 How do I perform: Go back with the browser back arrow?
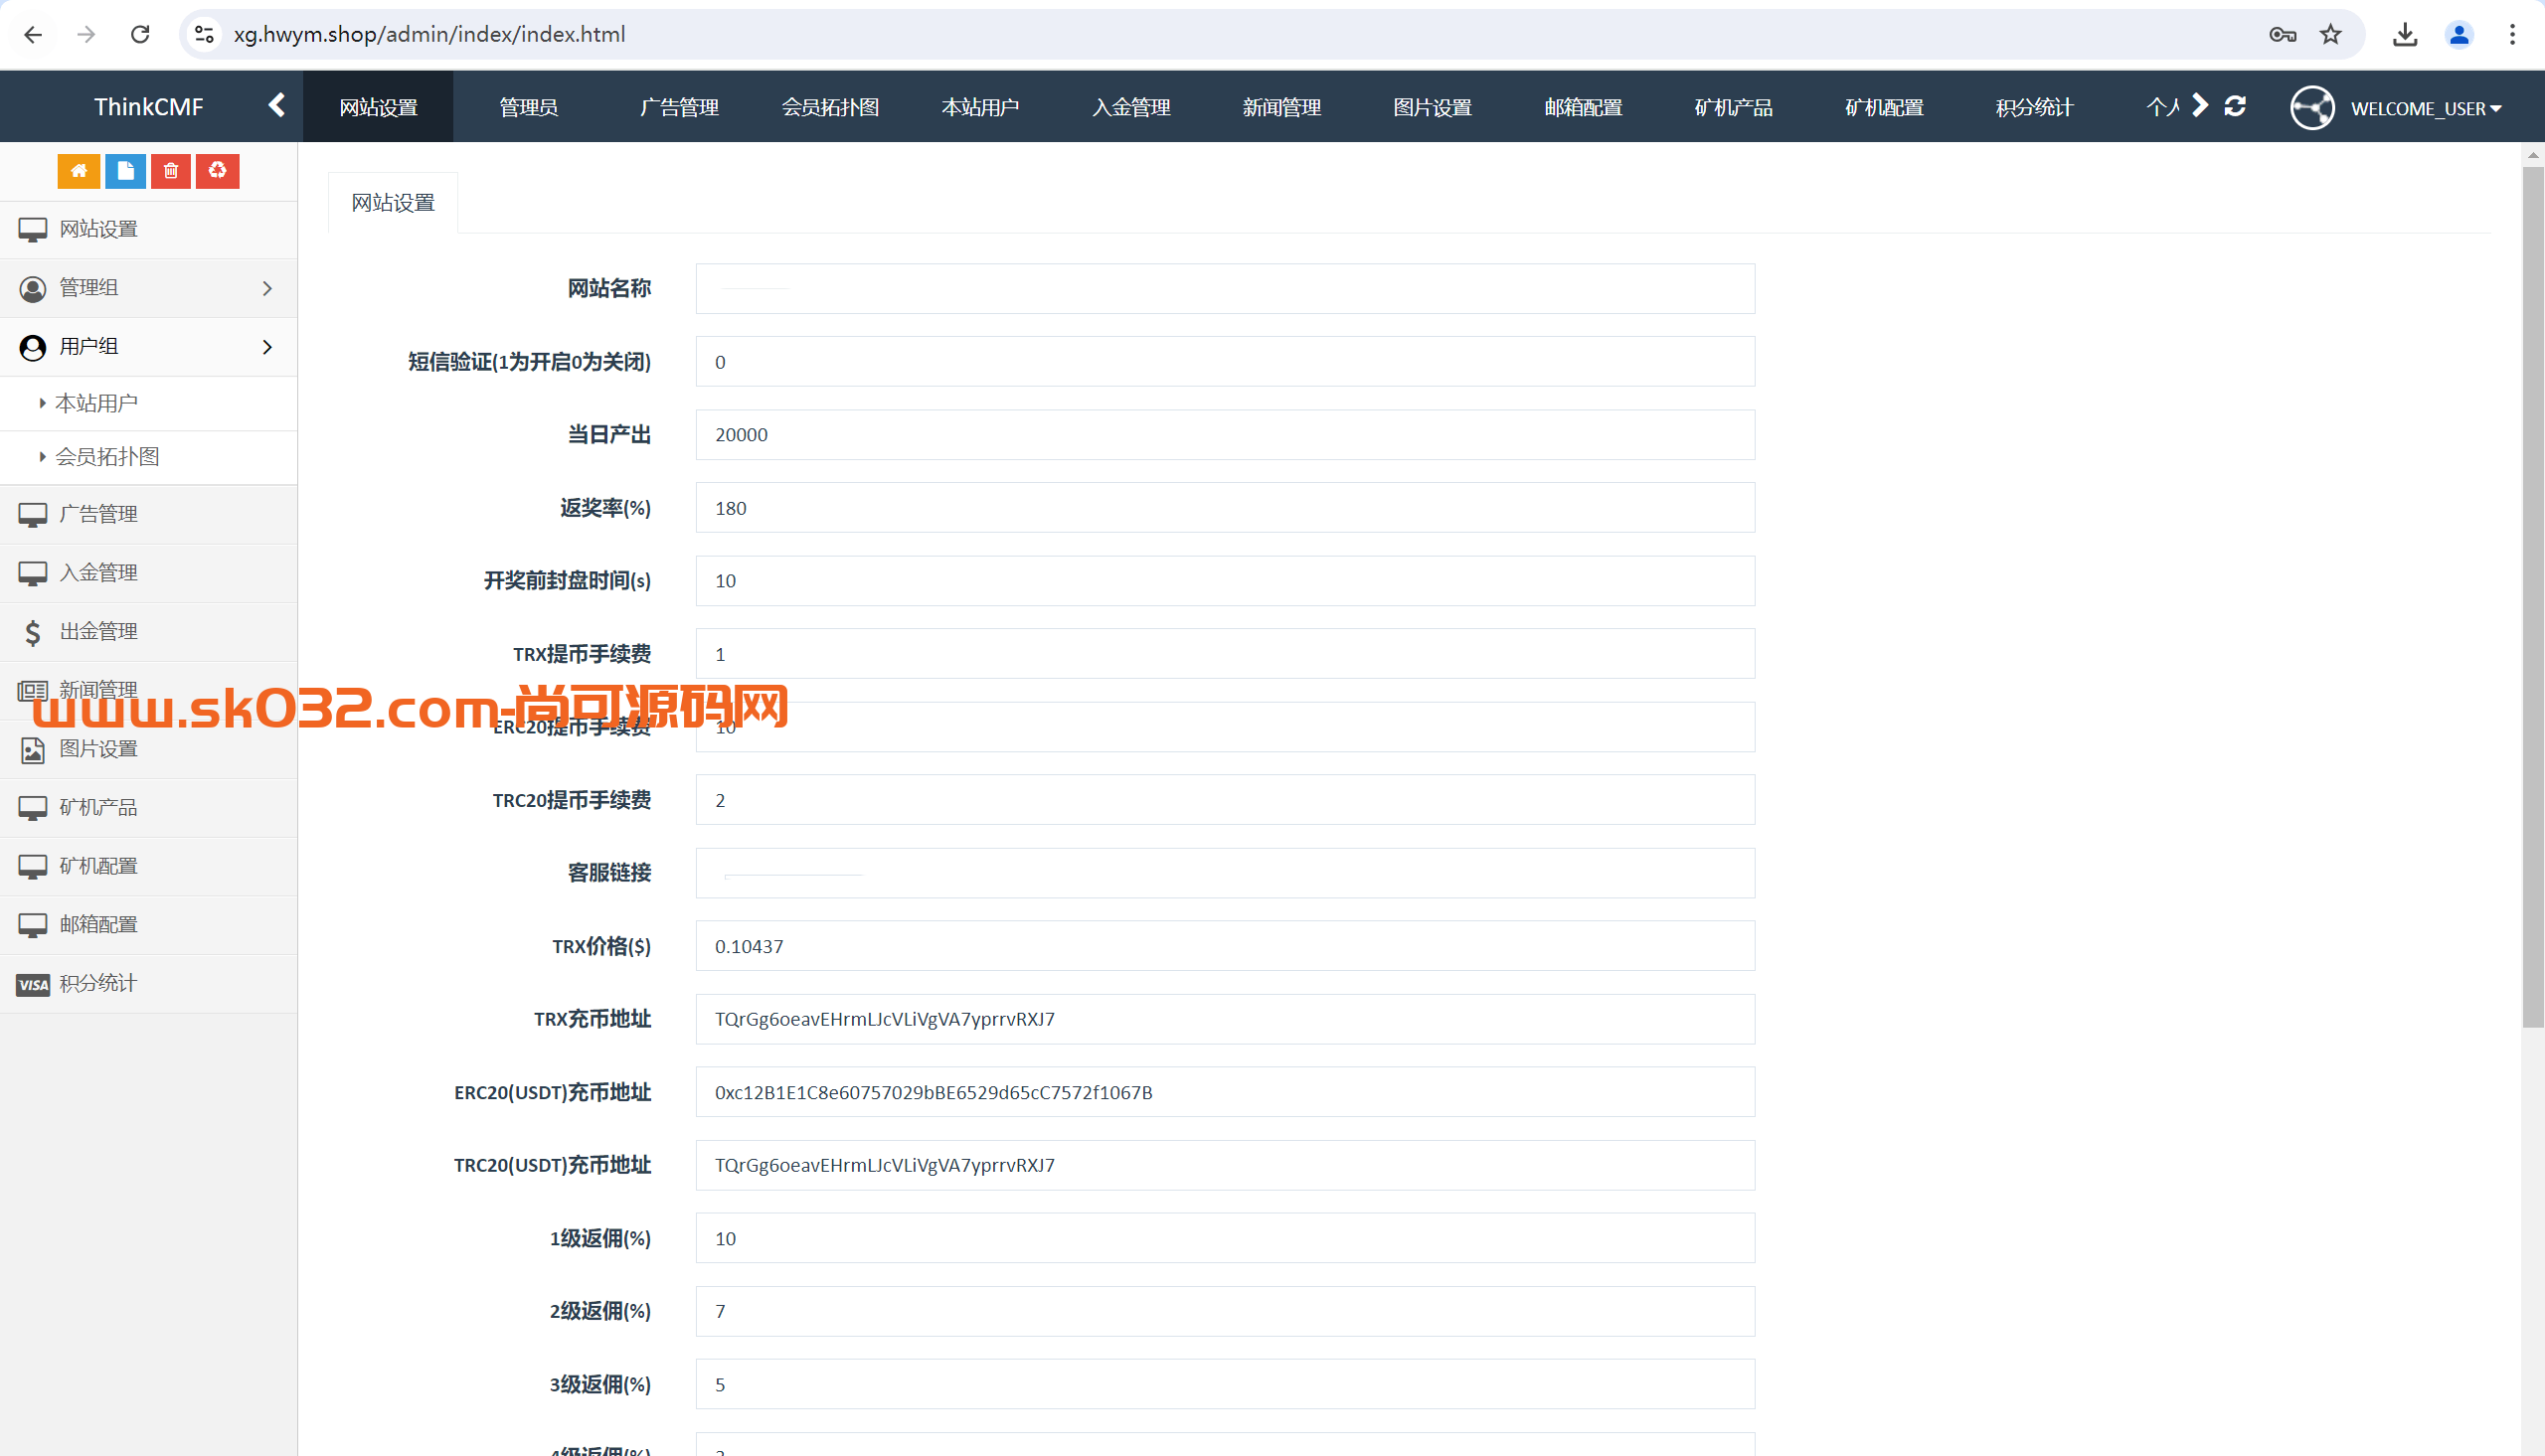pyautogui.click(x=33, y=35)
